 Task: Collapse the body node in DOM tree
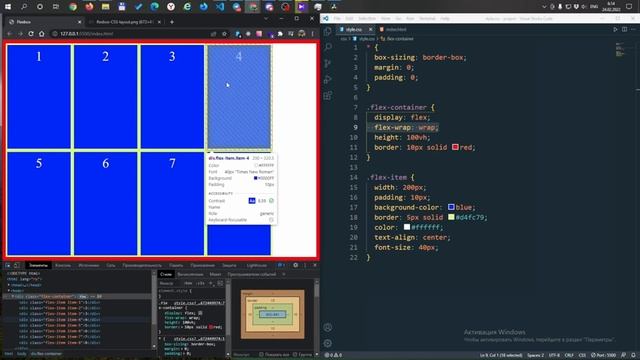click(x=9, y=291)
